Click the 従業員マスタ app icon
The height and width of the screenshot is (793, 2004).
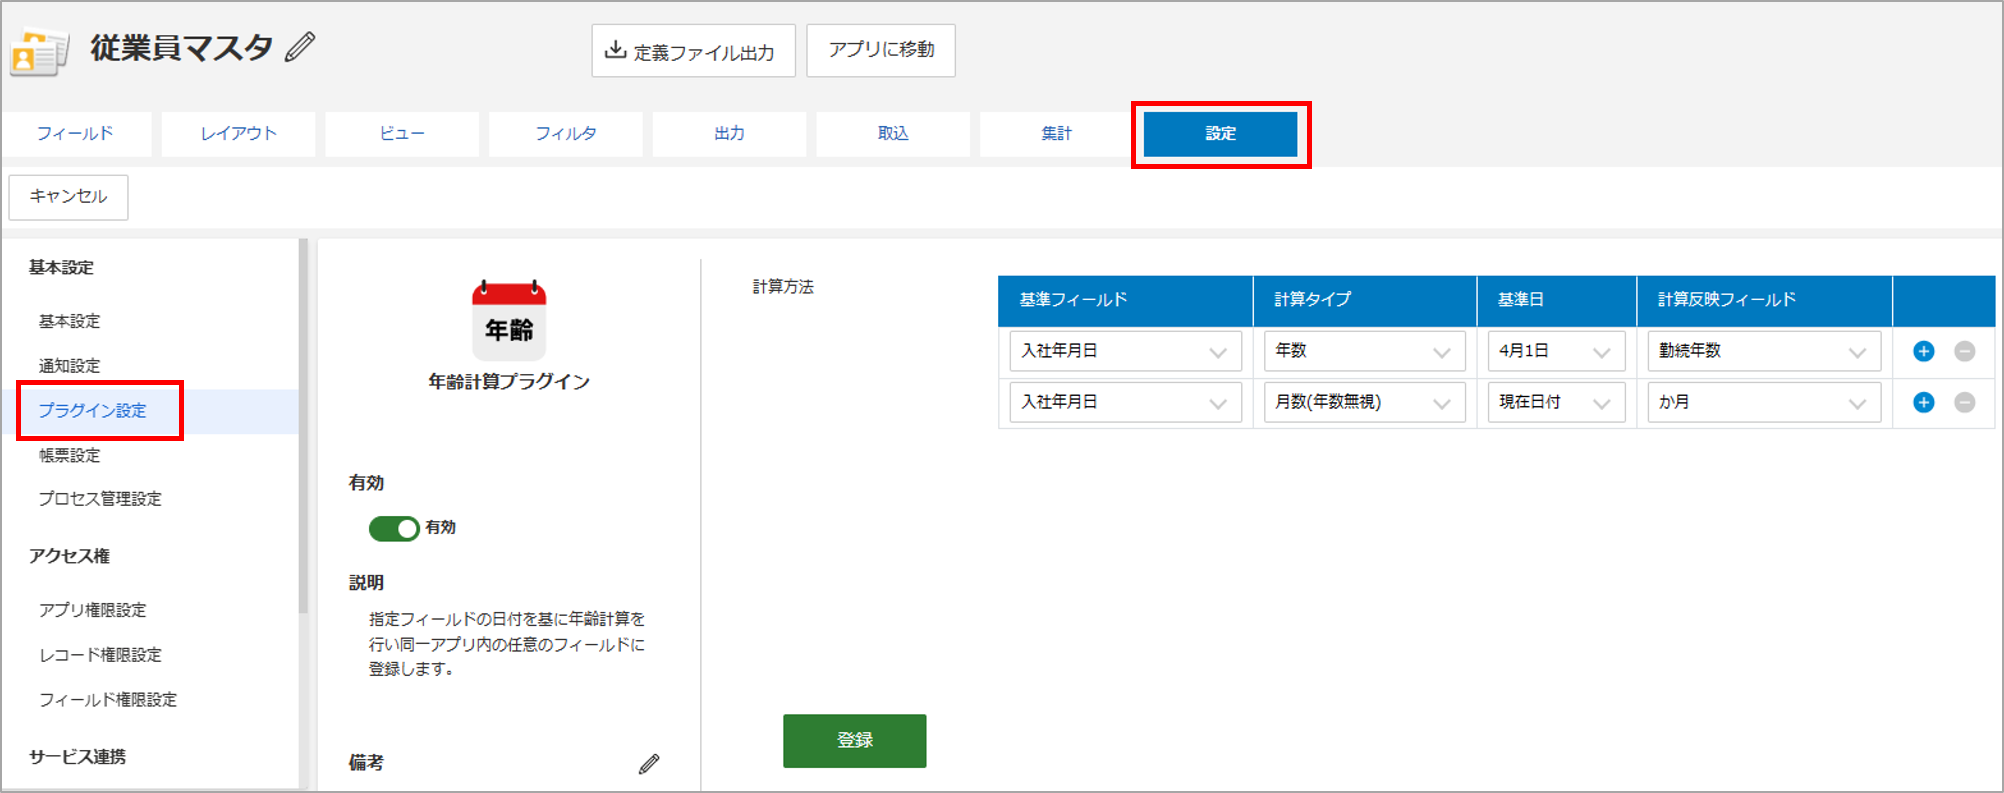(x=39, y=51)
